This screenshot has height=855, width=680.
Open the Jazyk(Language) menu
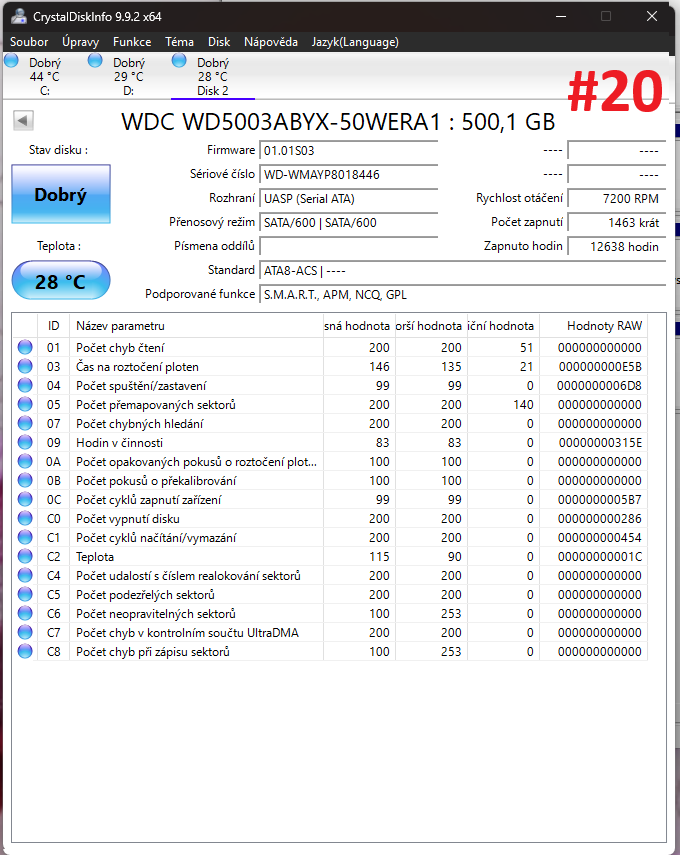pos(355,42)
